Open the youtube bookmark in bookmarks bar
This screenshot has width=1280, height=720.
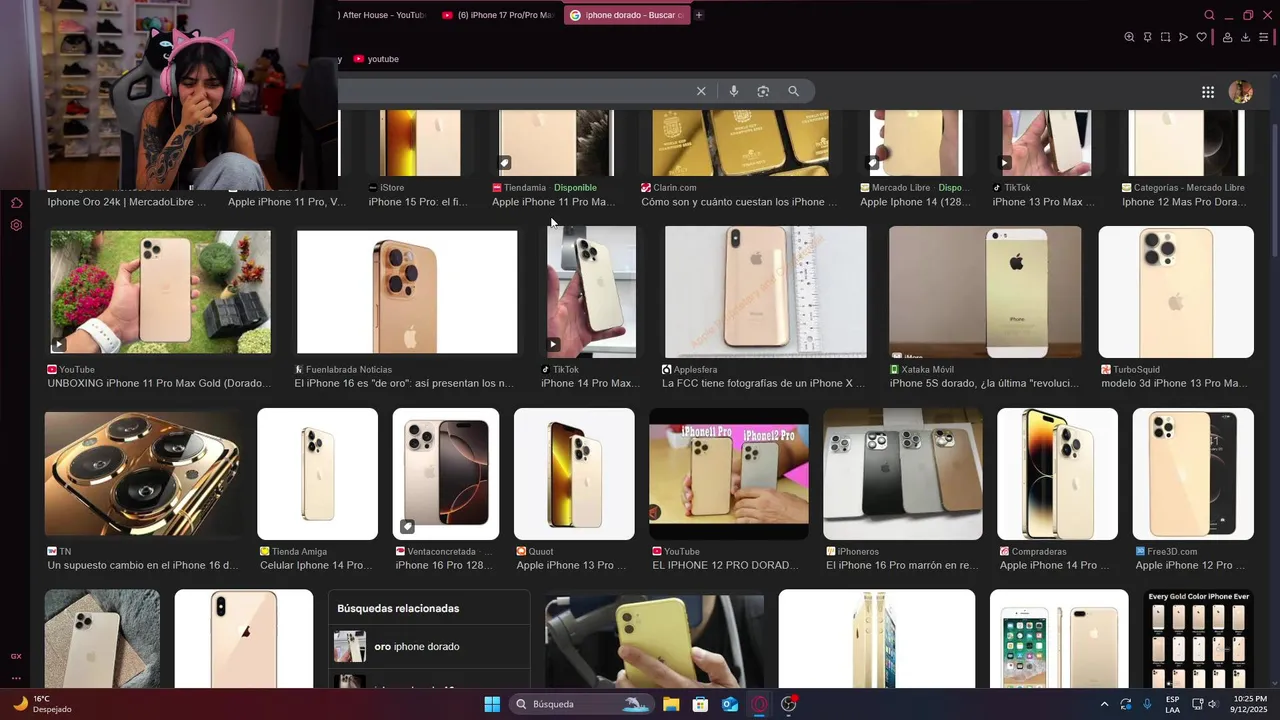coord(376,59)
